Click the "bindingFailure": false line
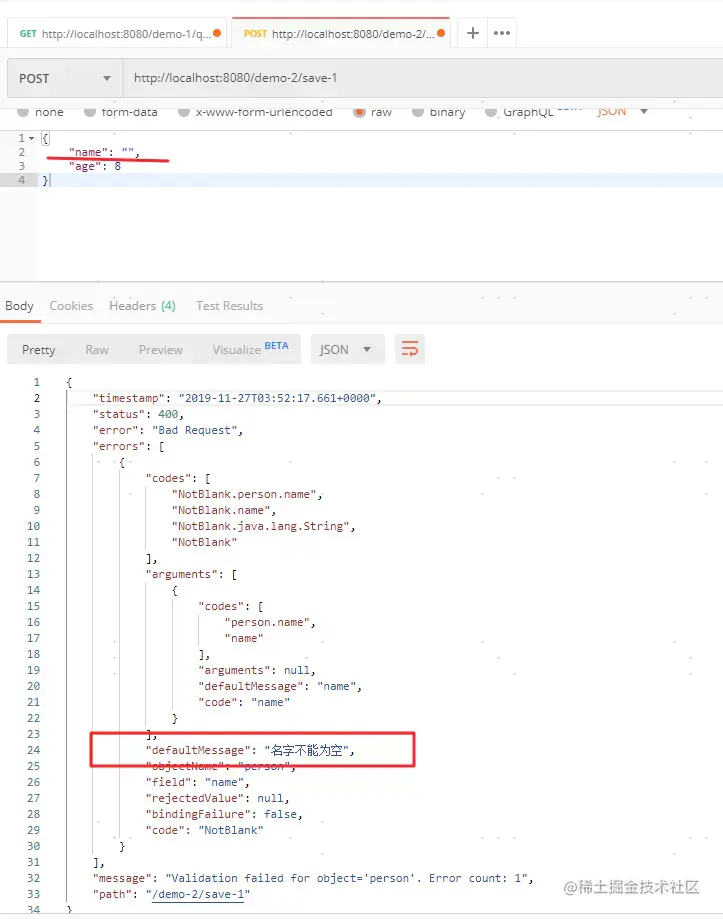723x919 pixels. tap(224, 814)
